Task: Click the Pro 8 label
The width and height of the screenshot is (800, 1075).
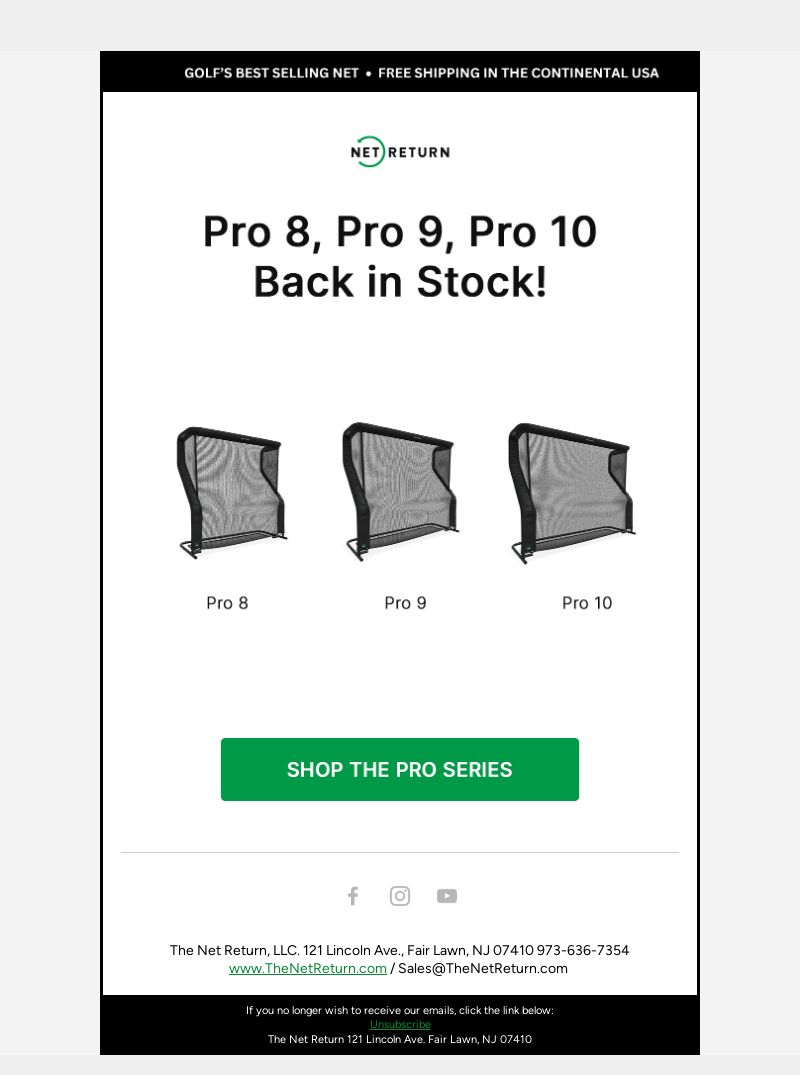Action: click(x=227, y=603)
